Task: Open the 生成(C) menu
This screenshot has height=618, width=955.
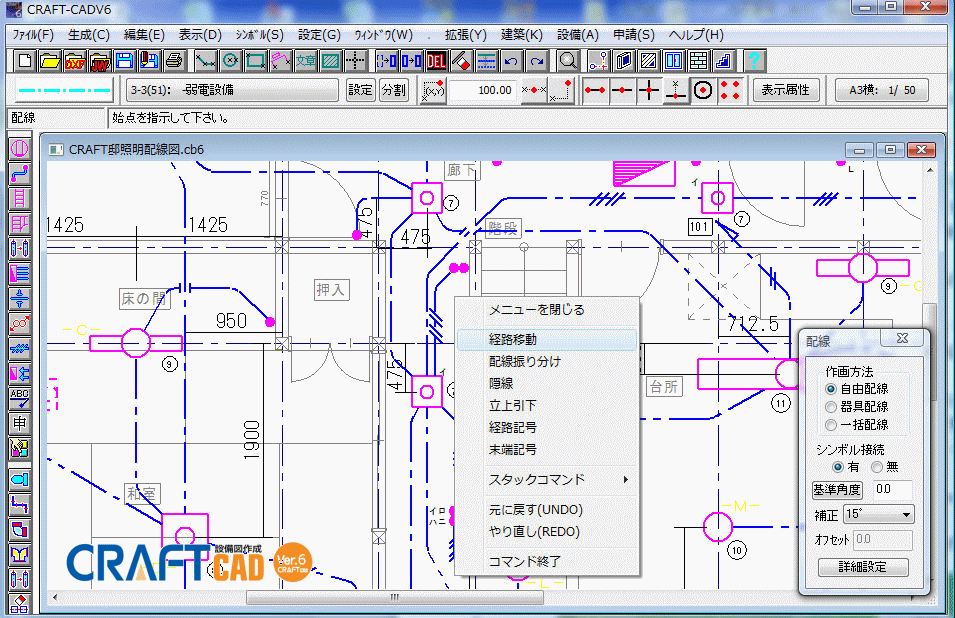Action: coord(89,35)
